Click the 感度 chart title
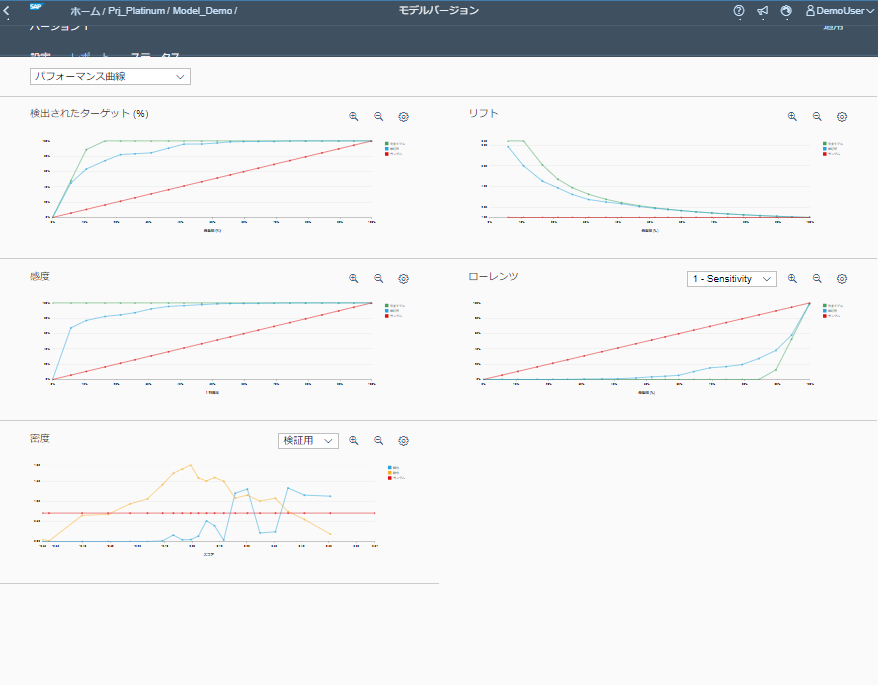 (x=40, y=276)
